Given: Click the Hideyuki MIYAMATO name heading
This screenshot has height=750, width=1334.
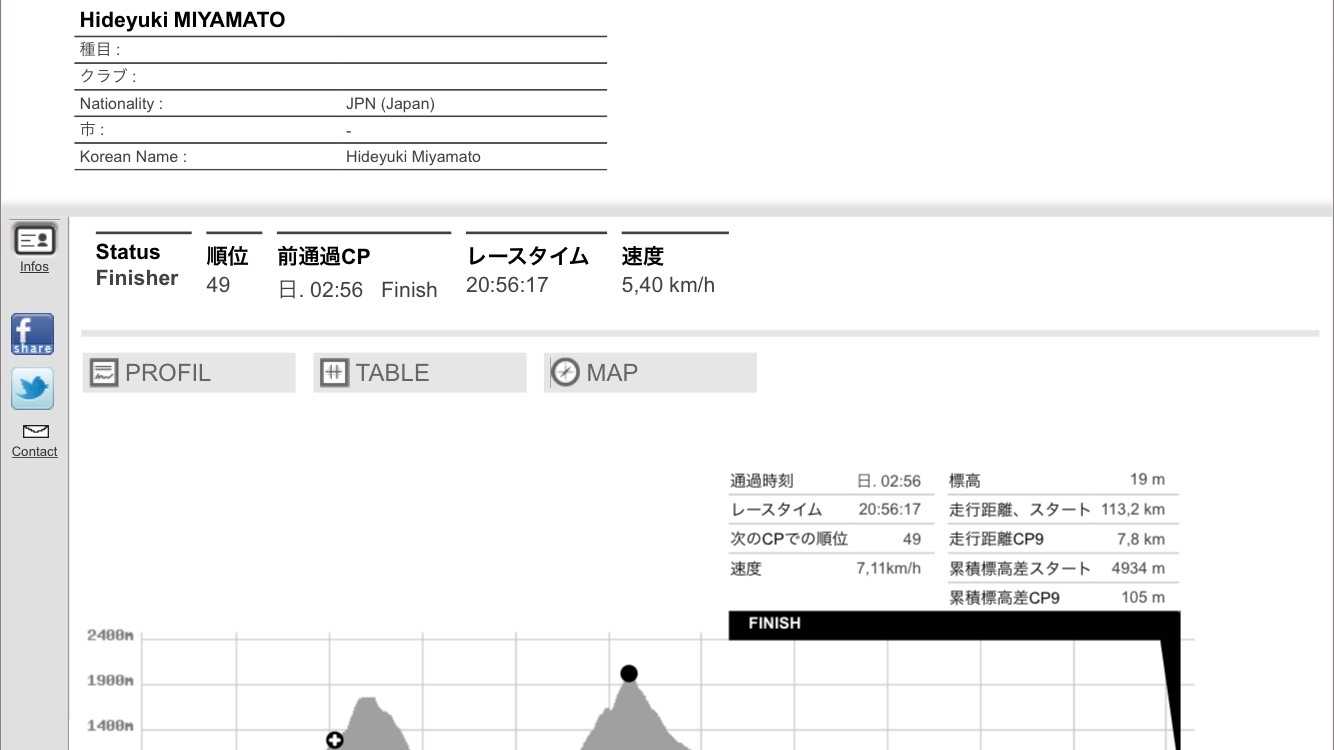Looking at the screenshot, I should [x=182, y=20].
